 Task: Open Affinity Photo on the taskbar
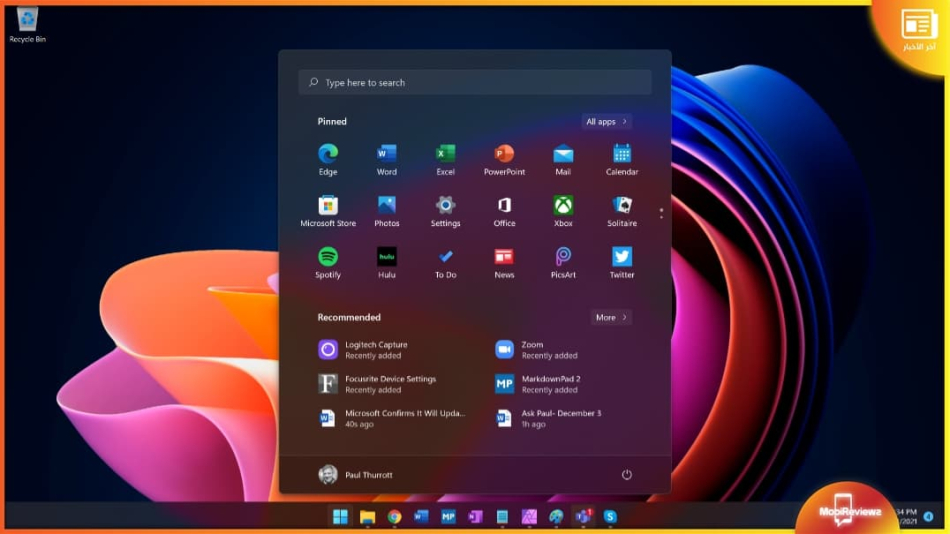click(529, 516)
